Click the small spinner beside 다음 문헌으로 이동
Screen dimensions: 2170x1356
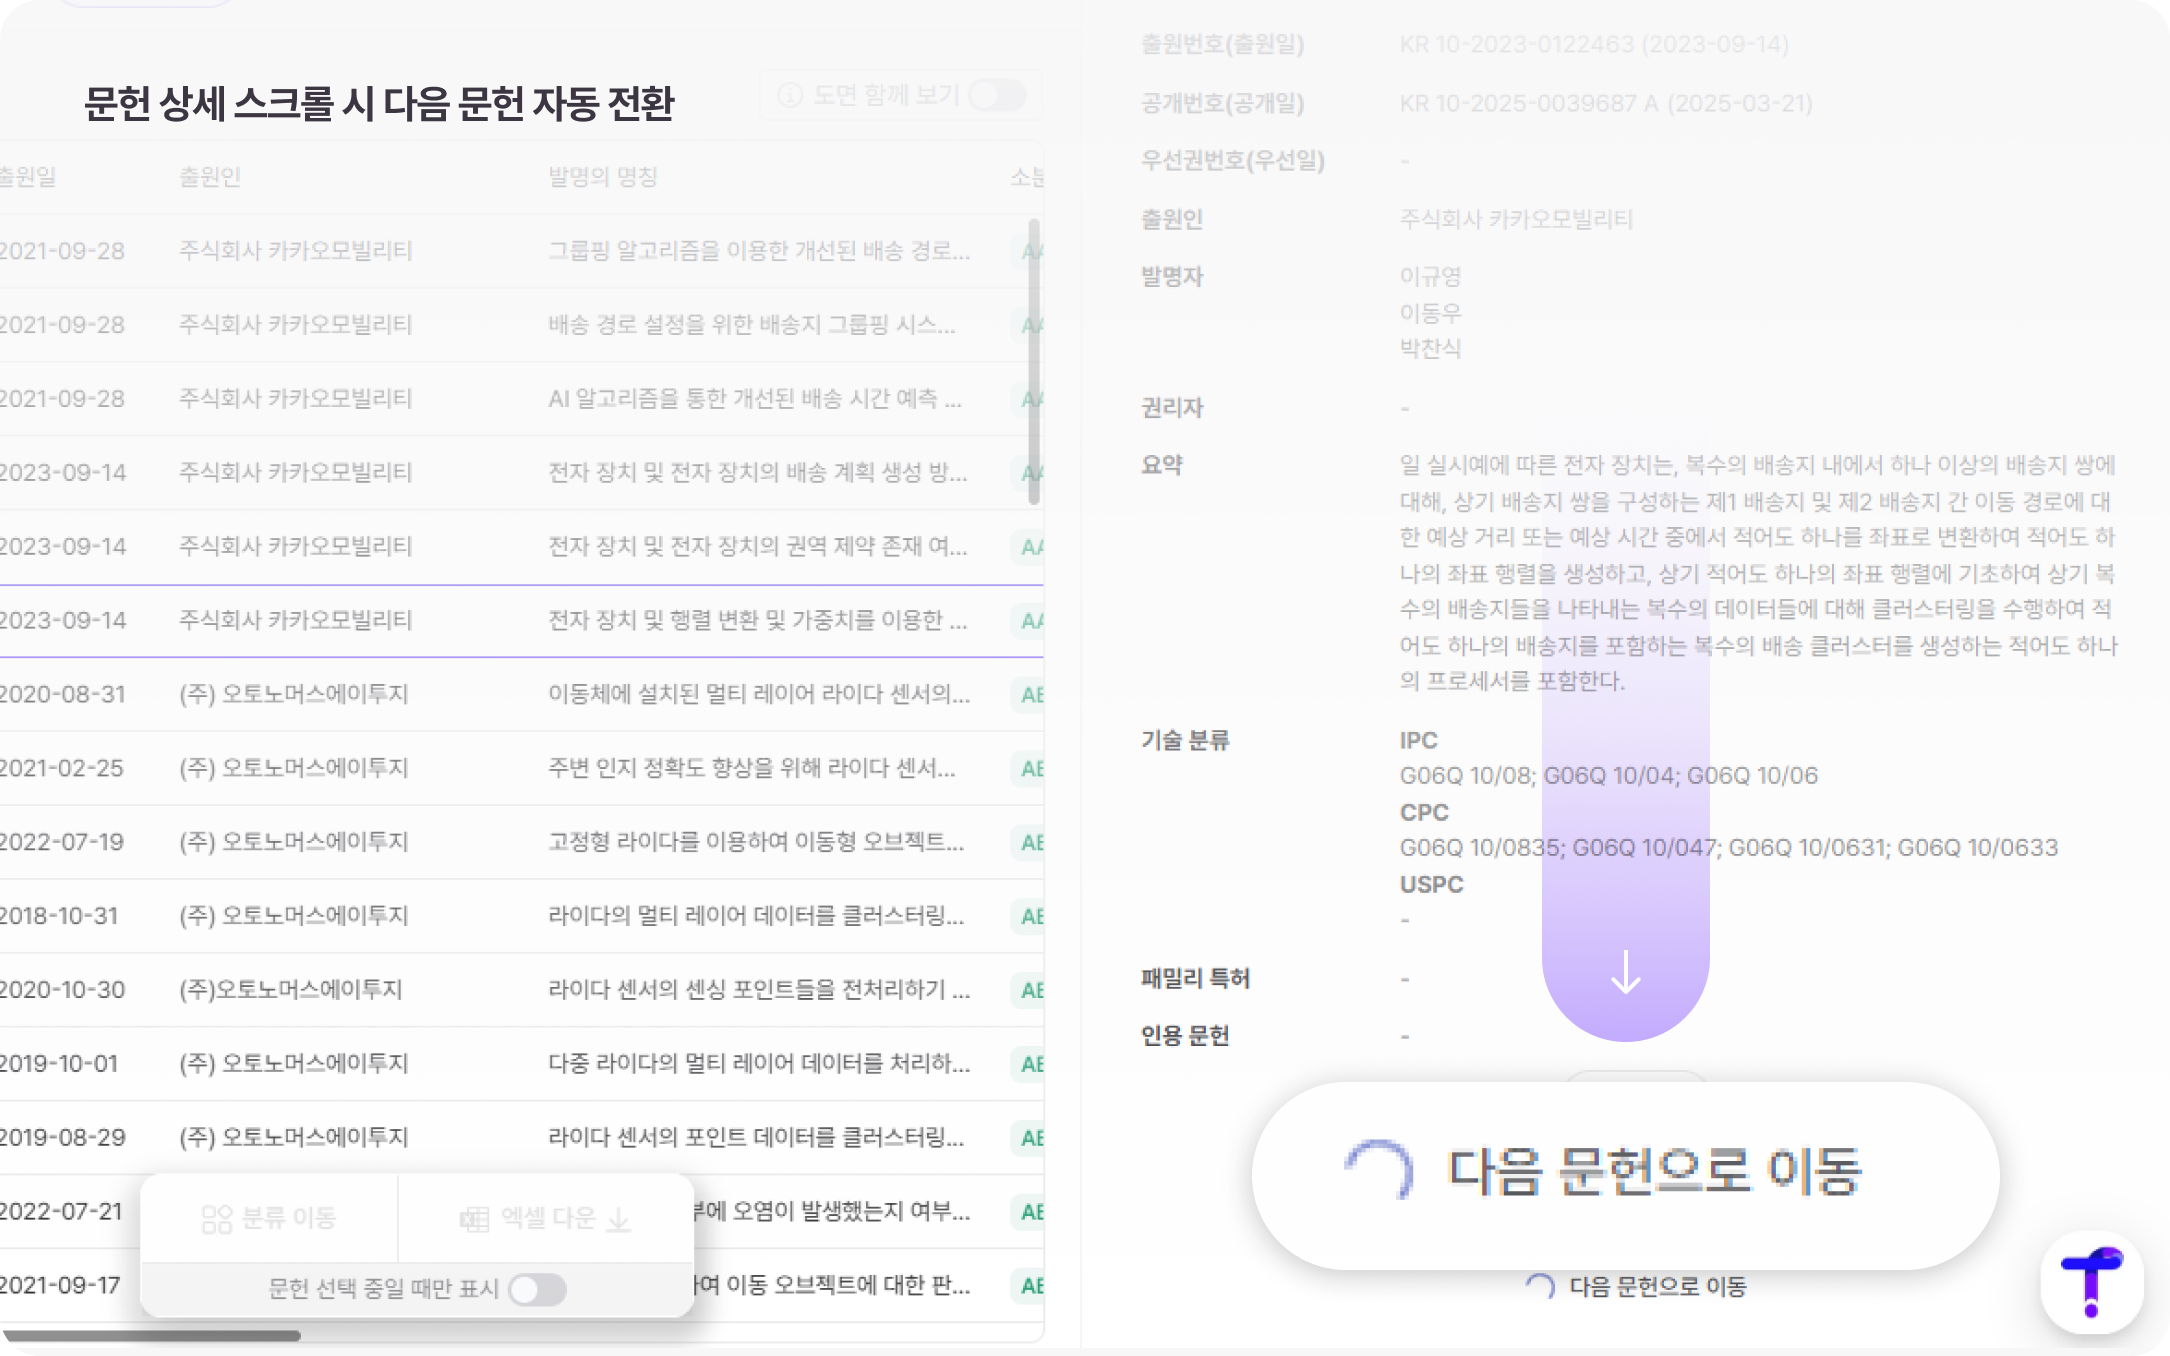(1540, 1287)
